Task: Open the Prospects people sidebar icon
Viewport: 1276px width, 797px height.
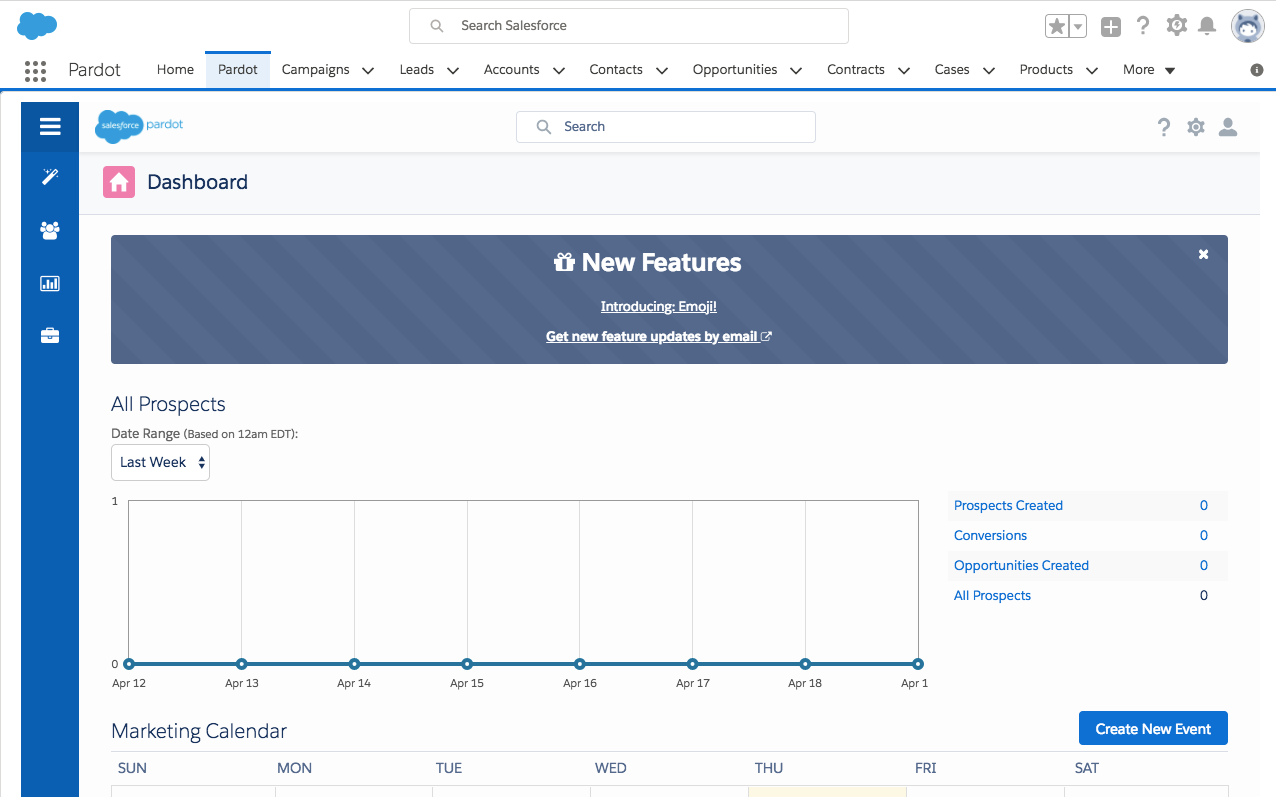Action: point(50,230)
